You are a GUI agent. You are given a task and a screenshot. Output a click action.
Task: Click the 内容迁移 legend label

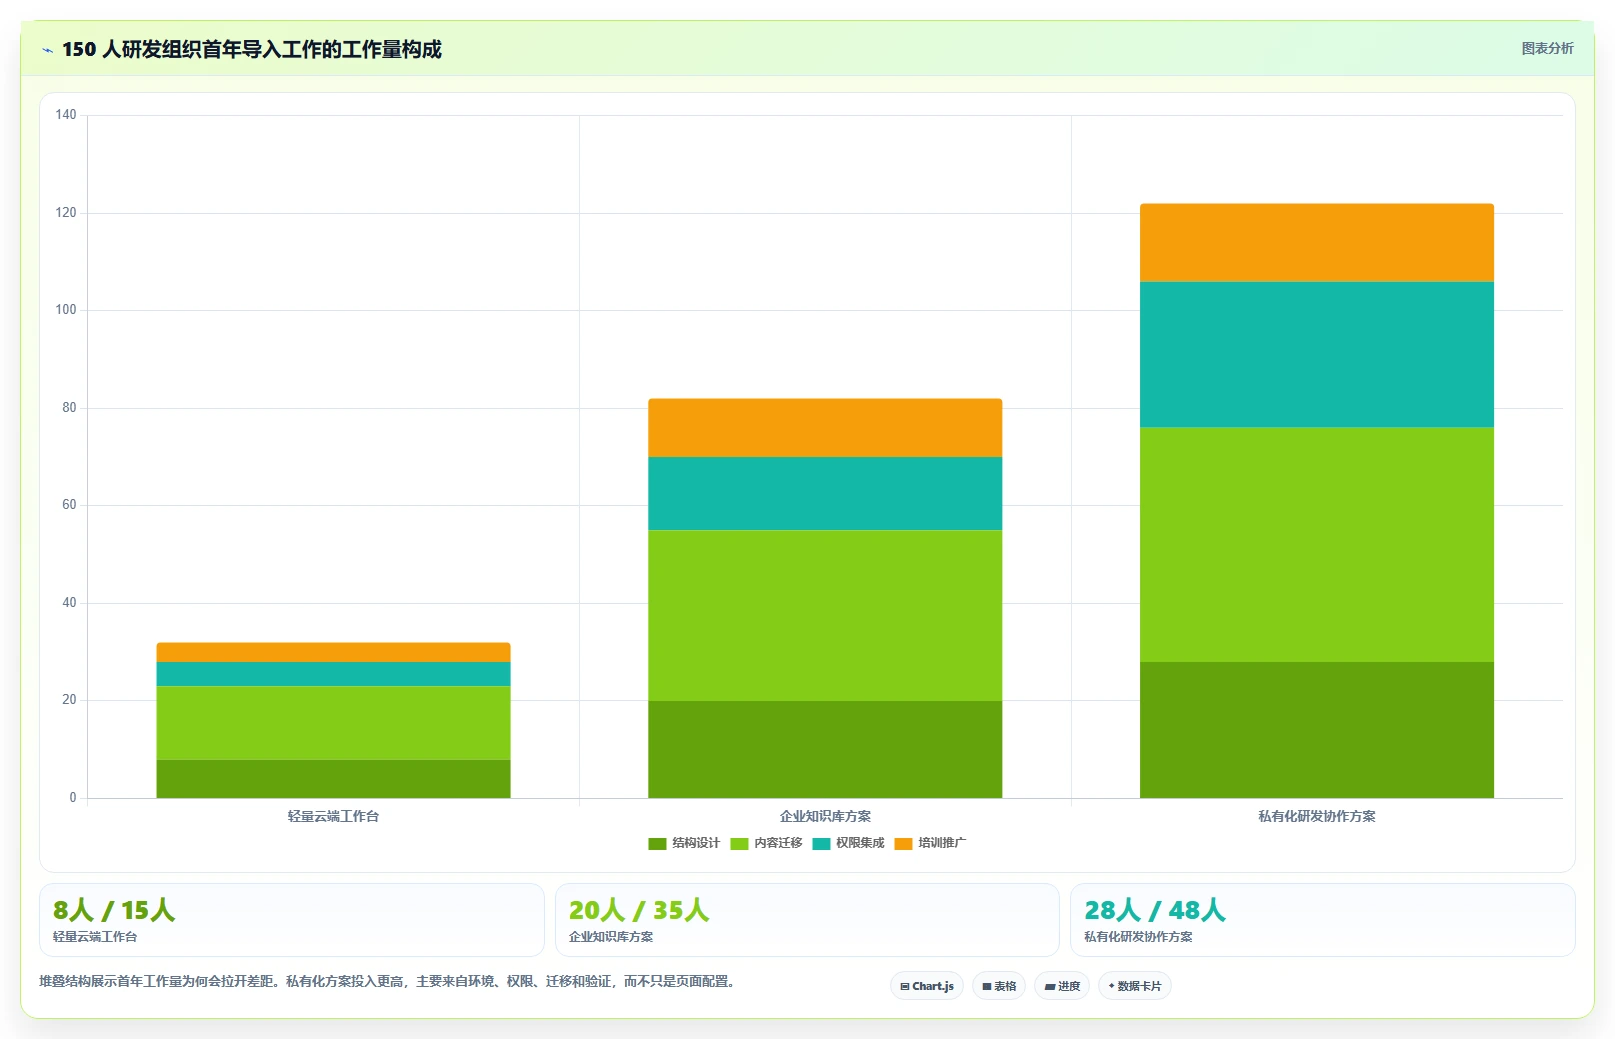[778, 843]
